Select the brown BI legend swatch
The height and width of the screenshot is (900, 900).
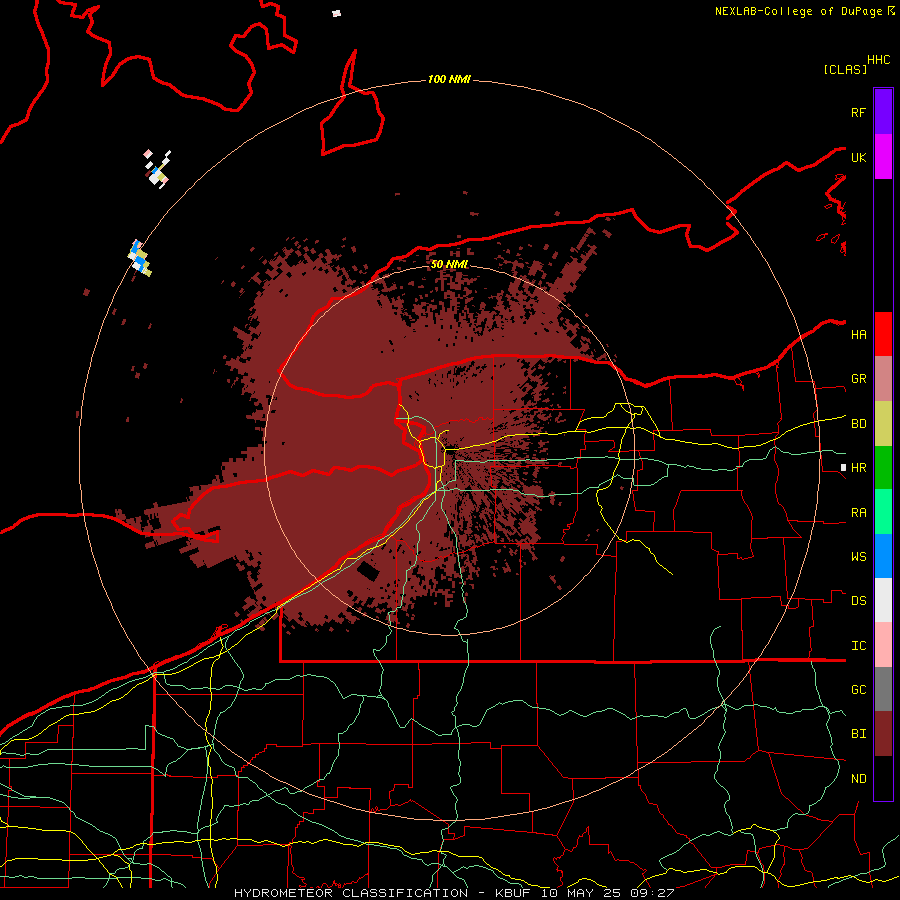coord(883,734)
